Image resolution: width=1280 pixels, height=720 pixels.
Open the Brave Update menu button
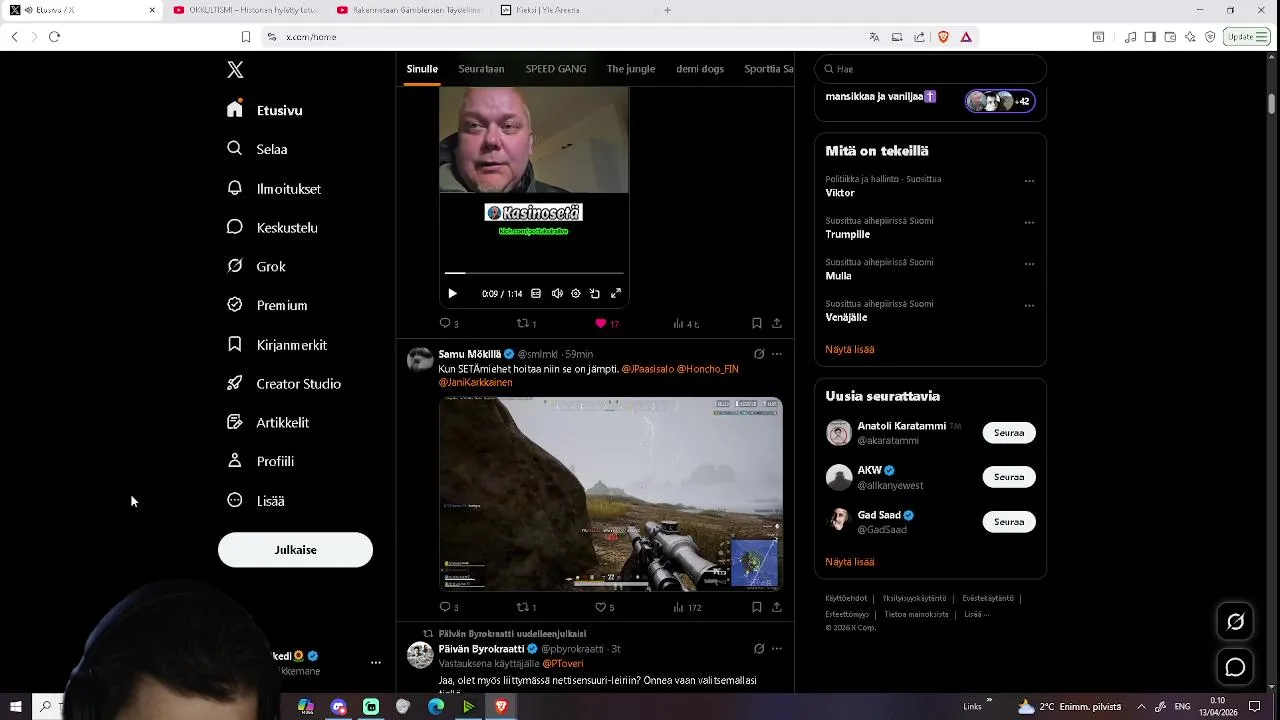[x=1247, y=37]
